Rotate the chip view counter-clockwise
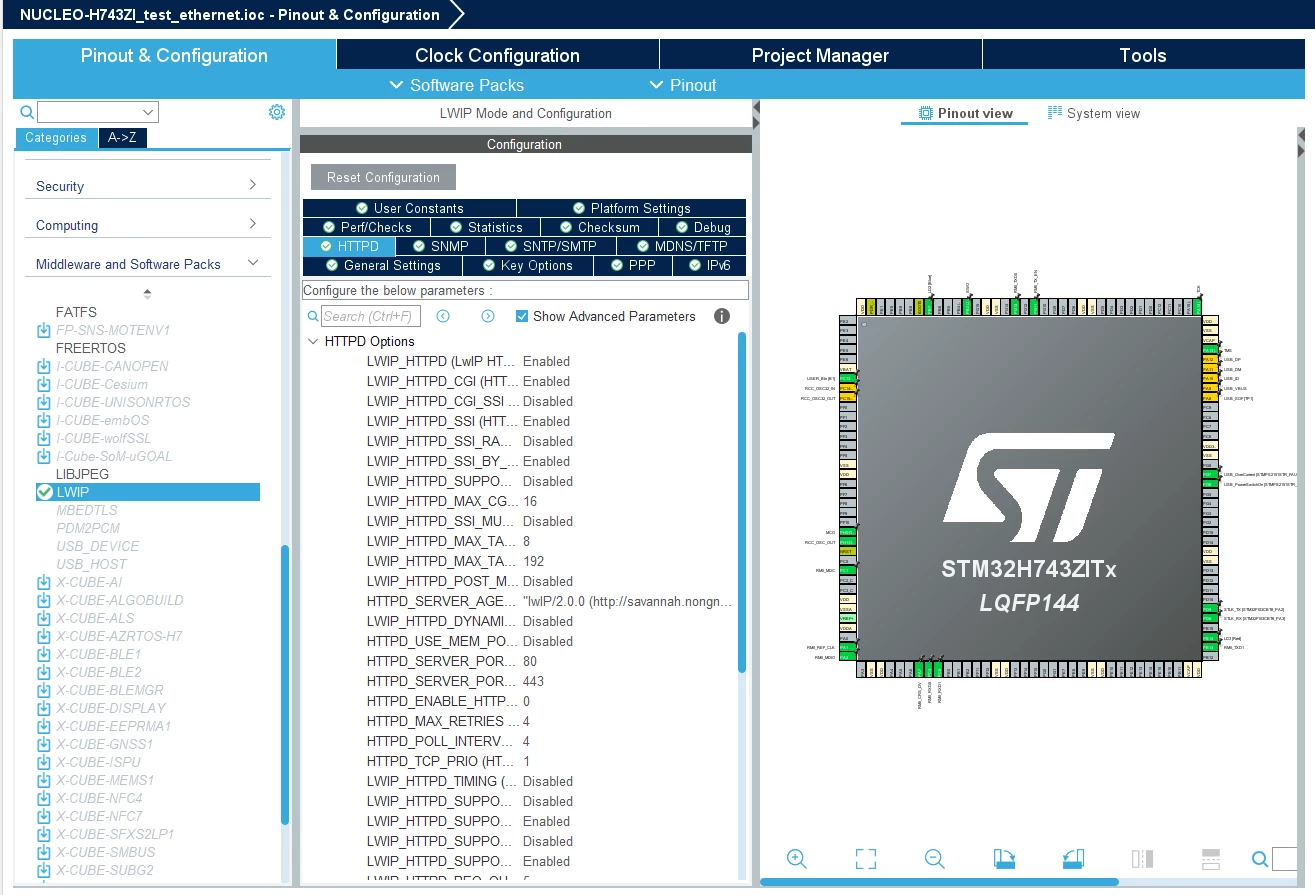Viewport: 1315px width, 895px height. pos(1073,858)
